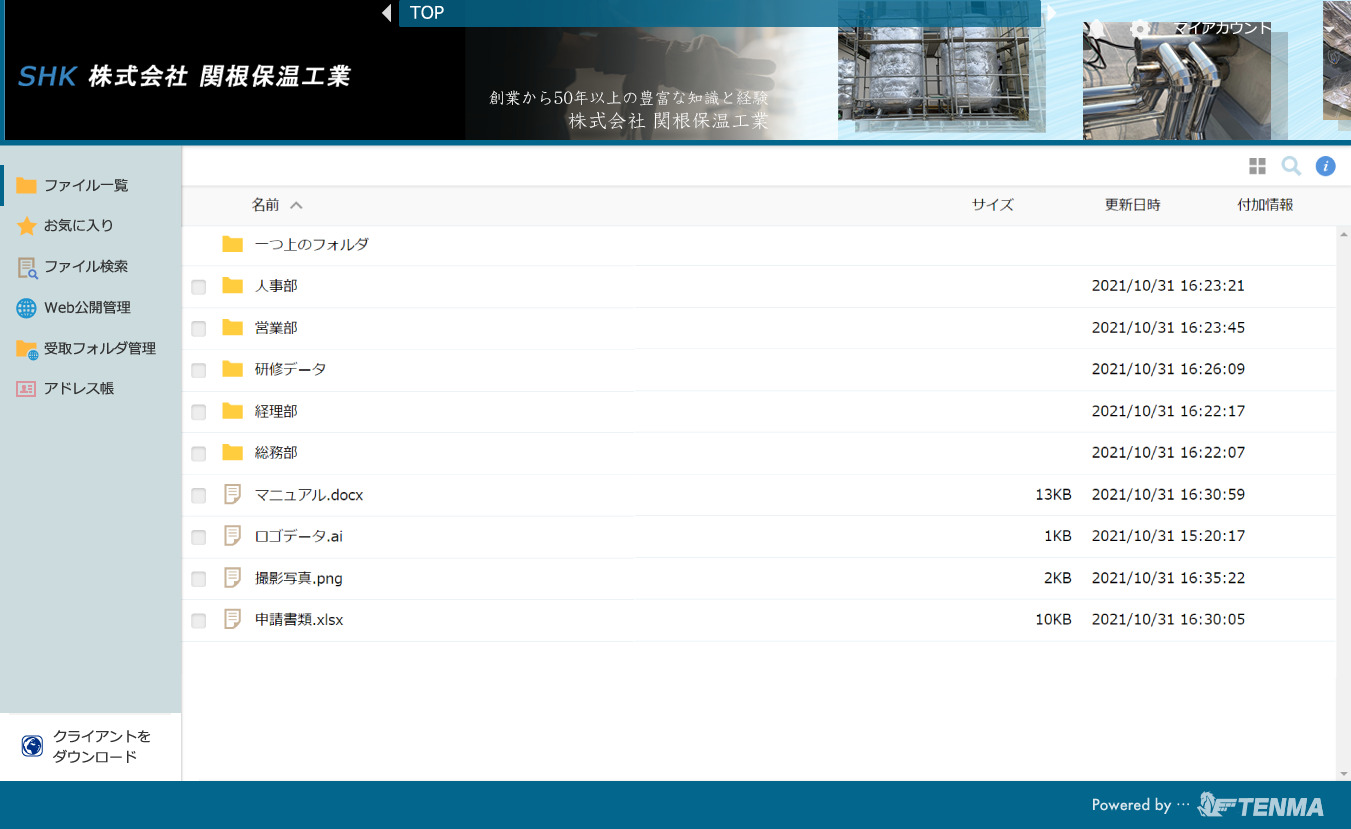Viewport: 1351px width, 829px height.
Task: Sort by the 更新日時 column header
Action: coord(1133,205)
